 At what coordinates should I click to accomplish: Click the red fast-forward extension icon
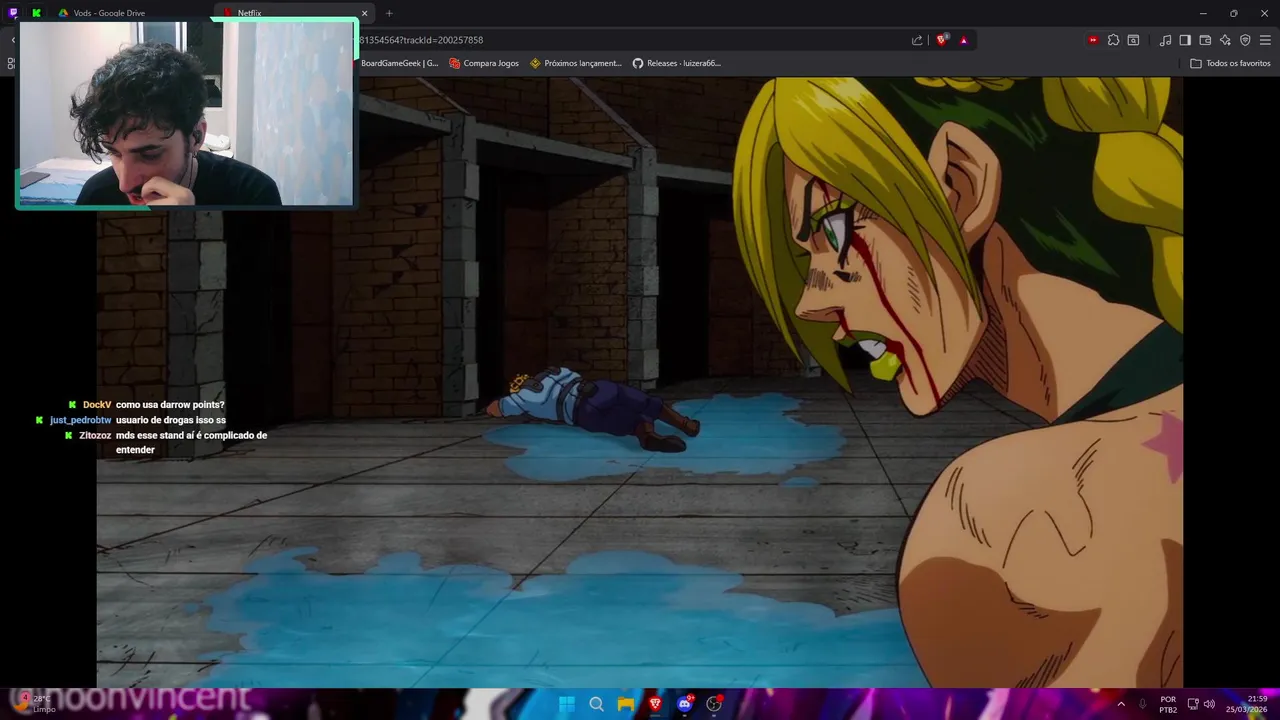[1093, 40]
